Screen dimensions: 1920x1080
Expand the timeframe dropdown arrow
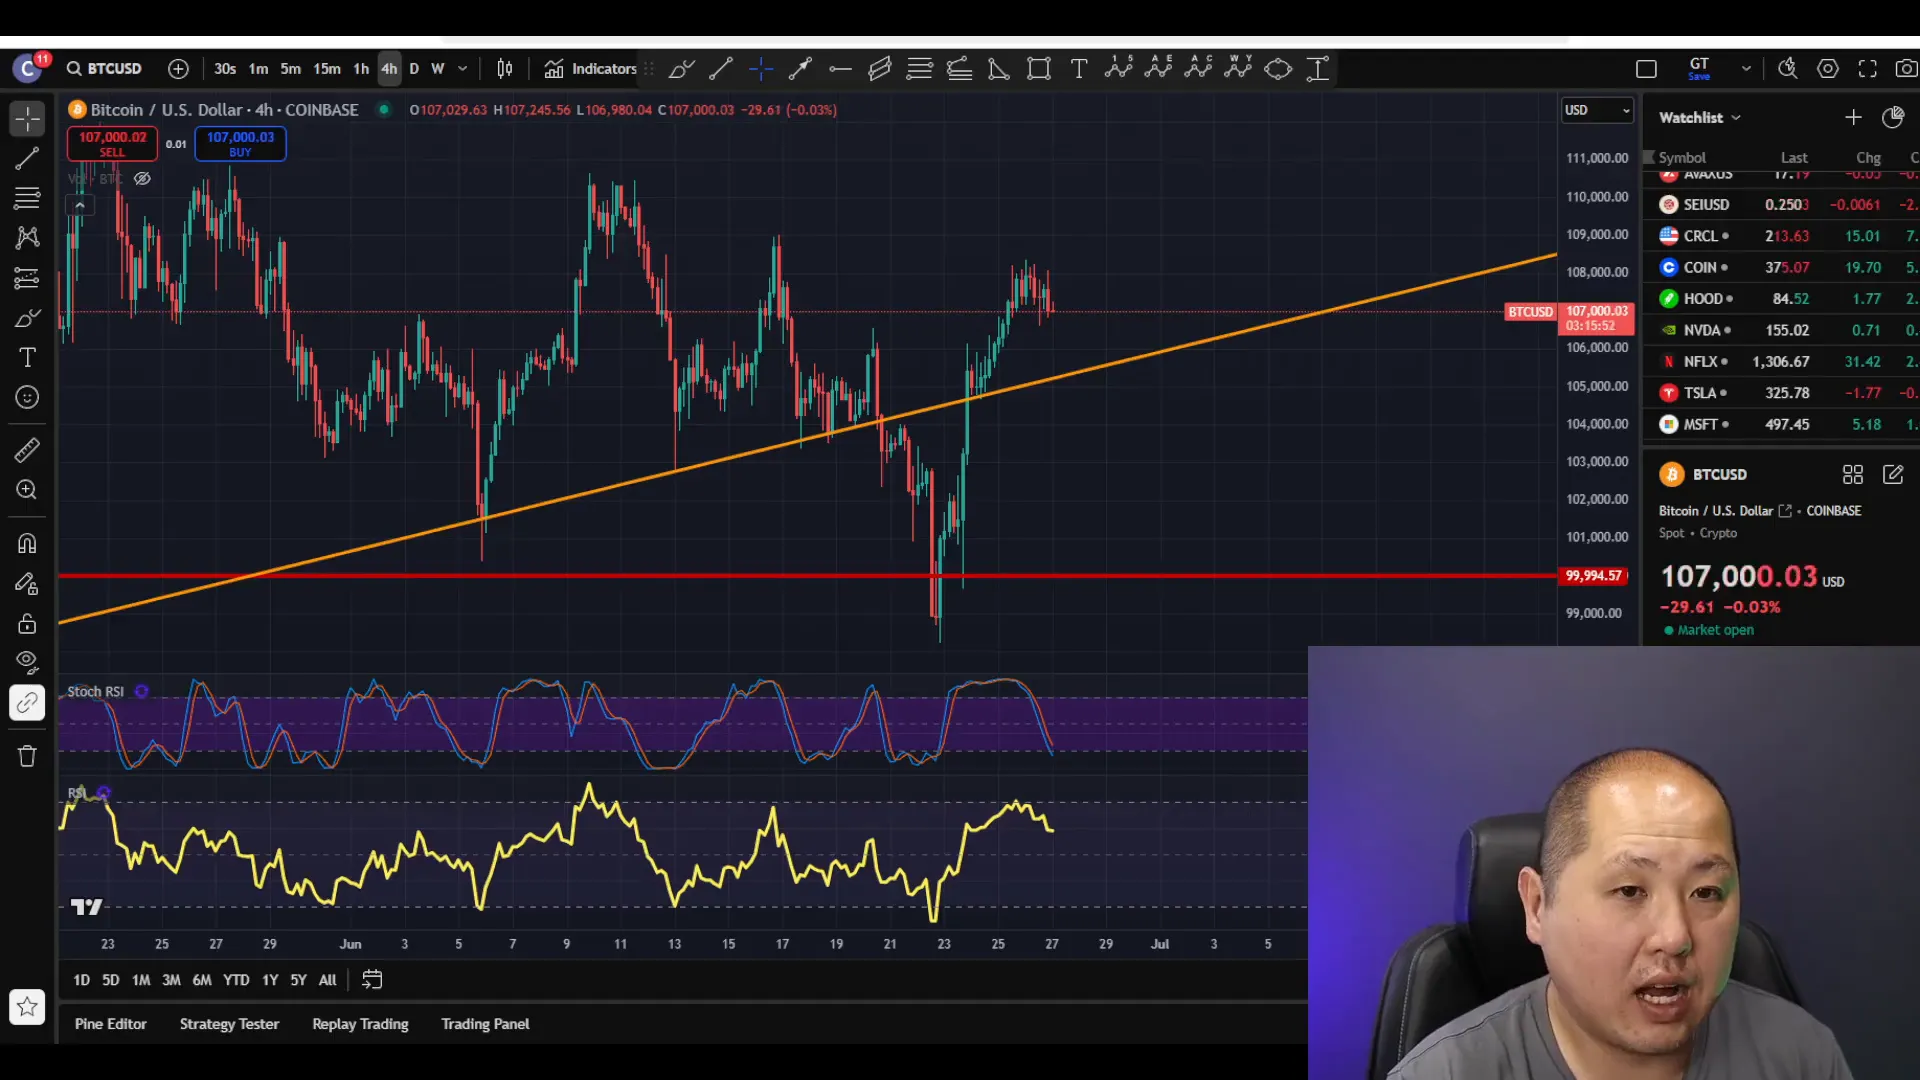[463, 68]
